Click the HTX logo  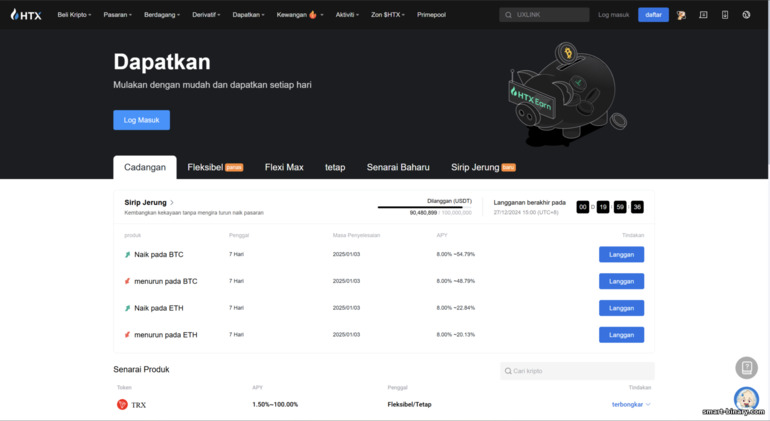(26, 15)
